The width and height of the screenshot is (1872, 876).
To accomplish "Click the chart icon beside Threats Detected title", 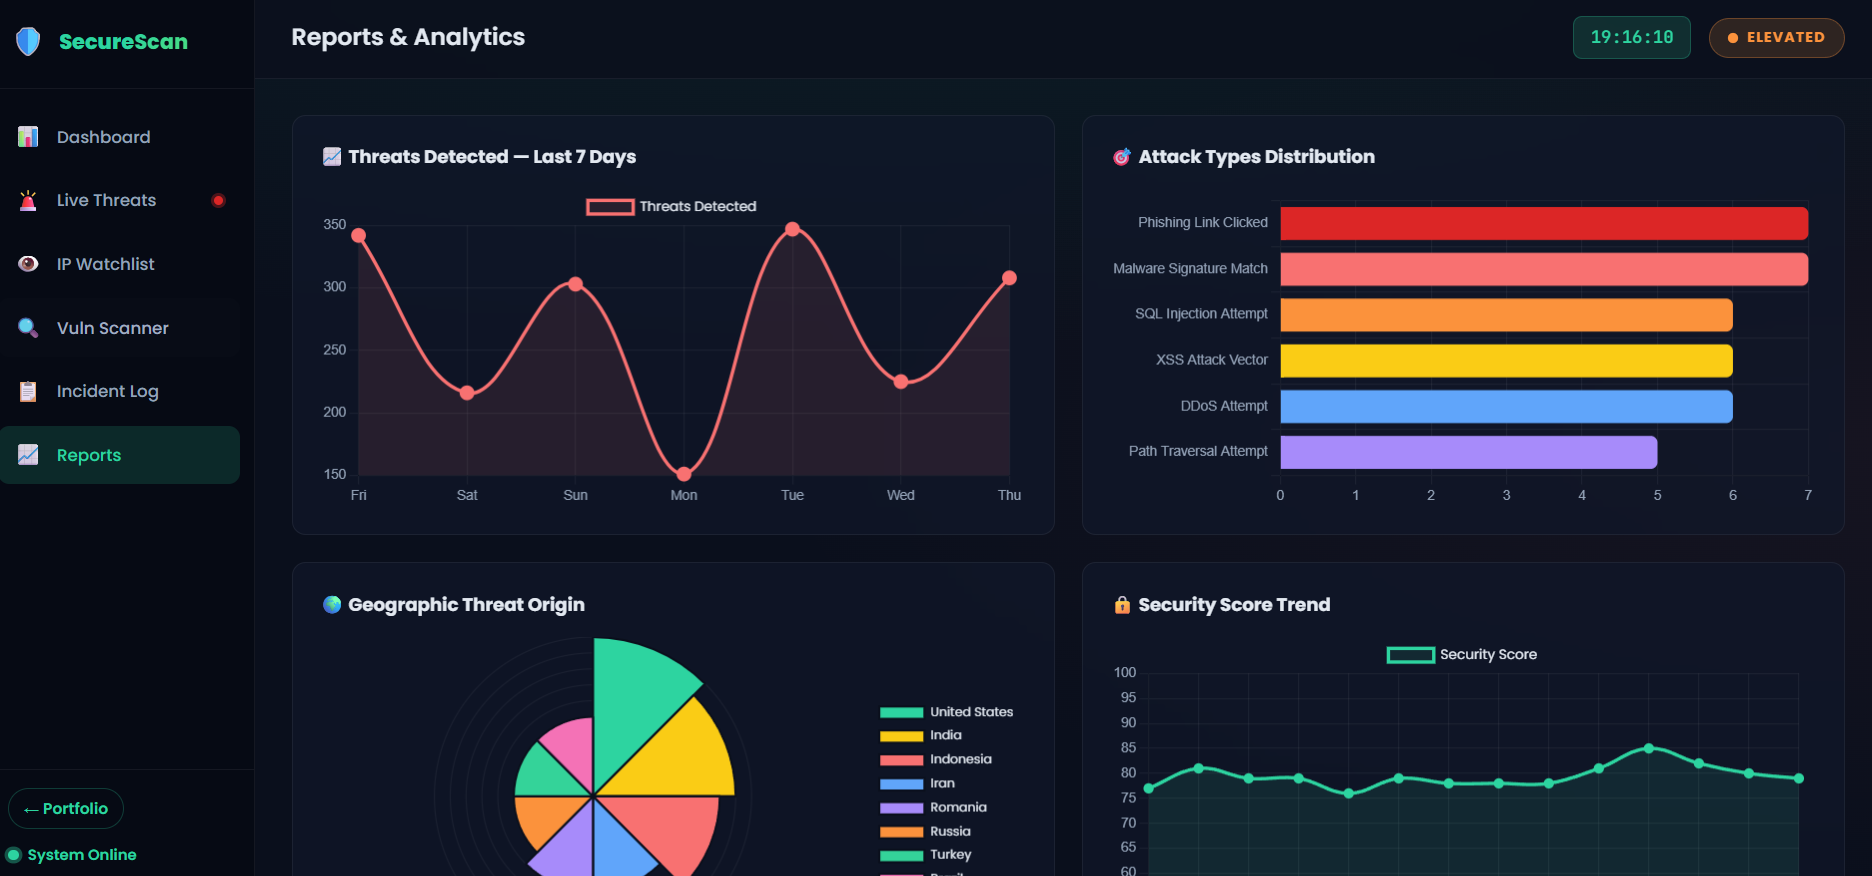I will click(332, 156).
